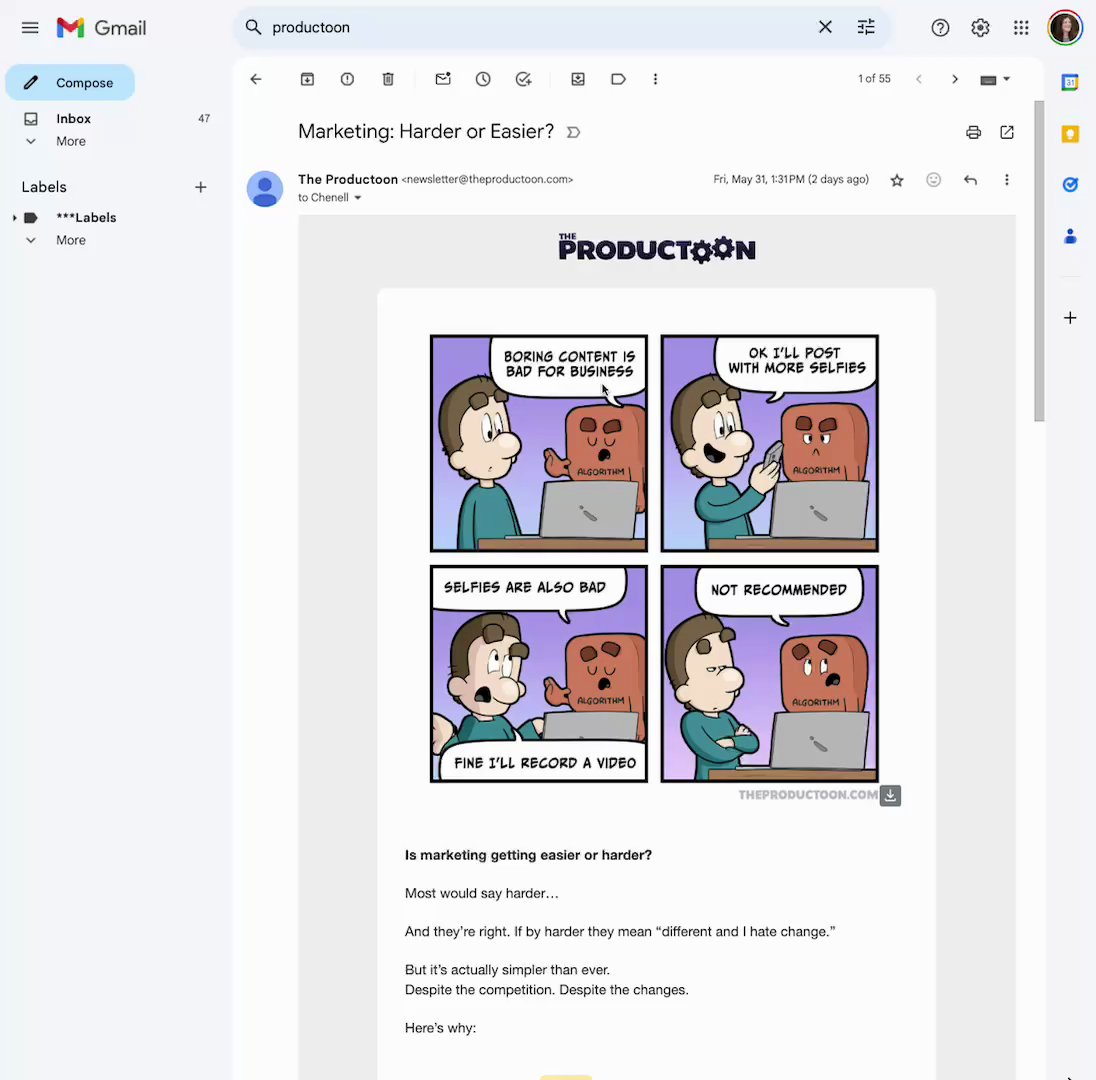Open the main menu hamburger icon
This screenshot has width=1096, height=1080.
(x=30, y=28)
